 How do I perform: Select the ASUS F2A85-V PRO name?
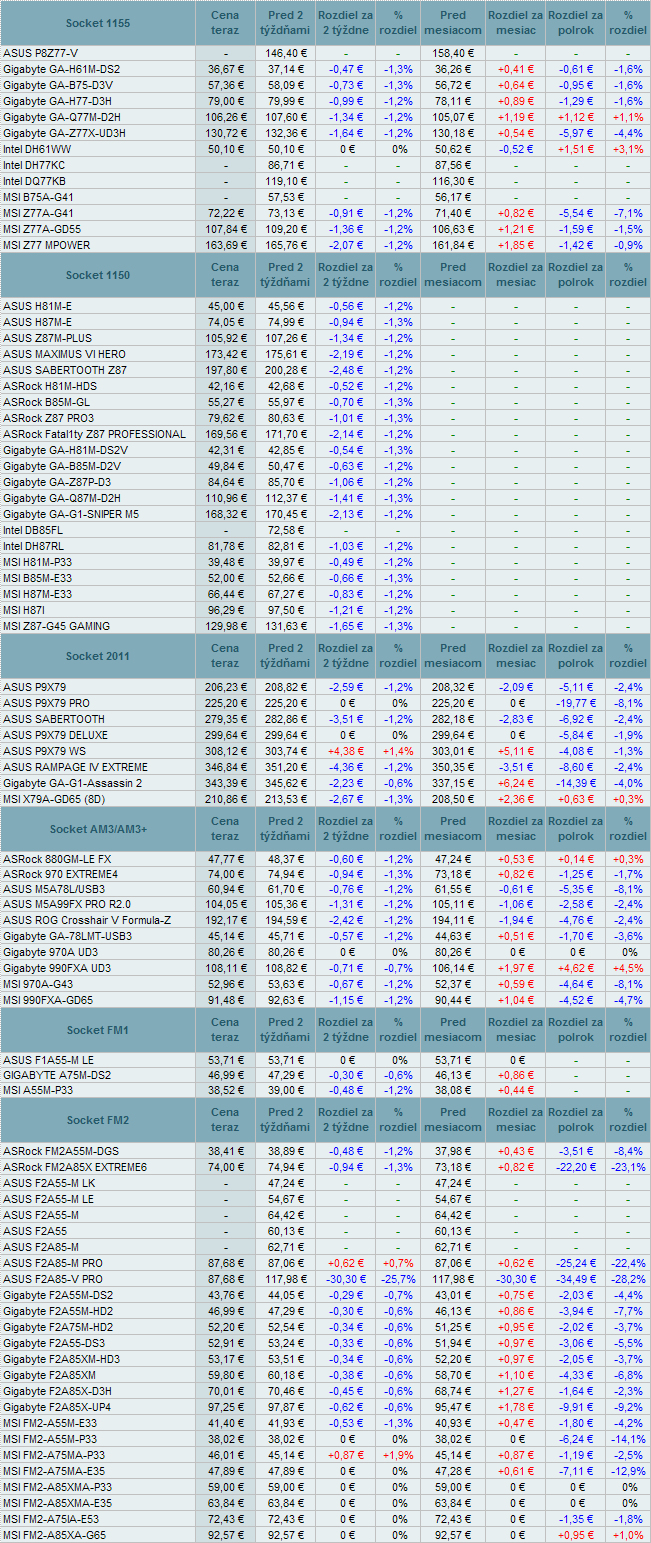pos(53,1279)
